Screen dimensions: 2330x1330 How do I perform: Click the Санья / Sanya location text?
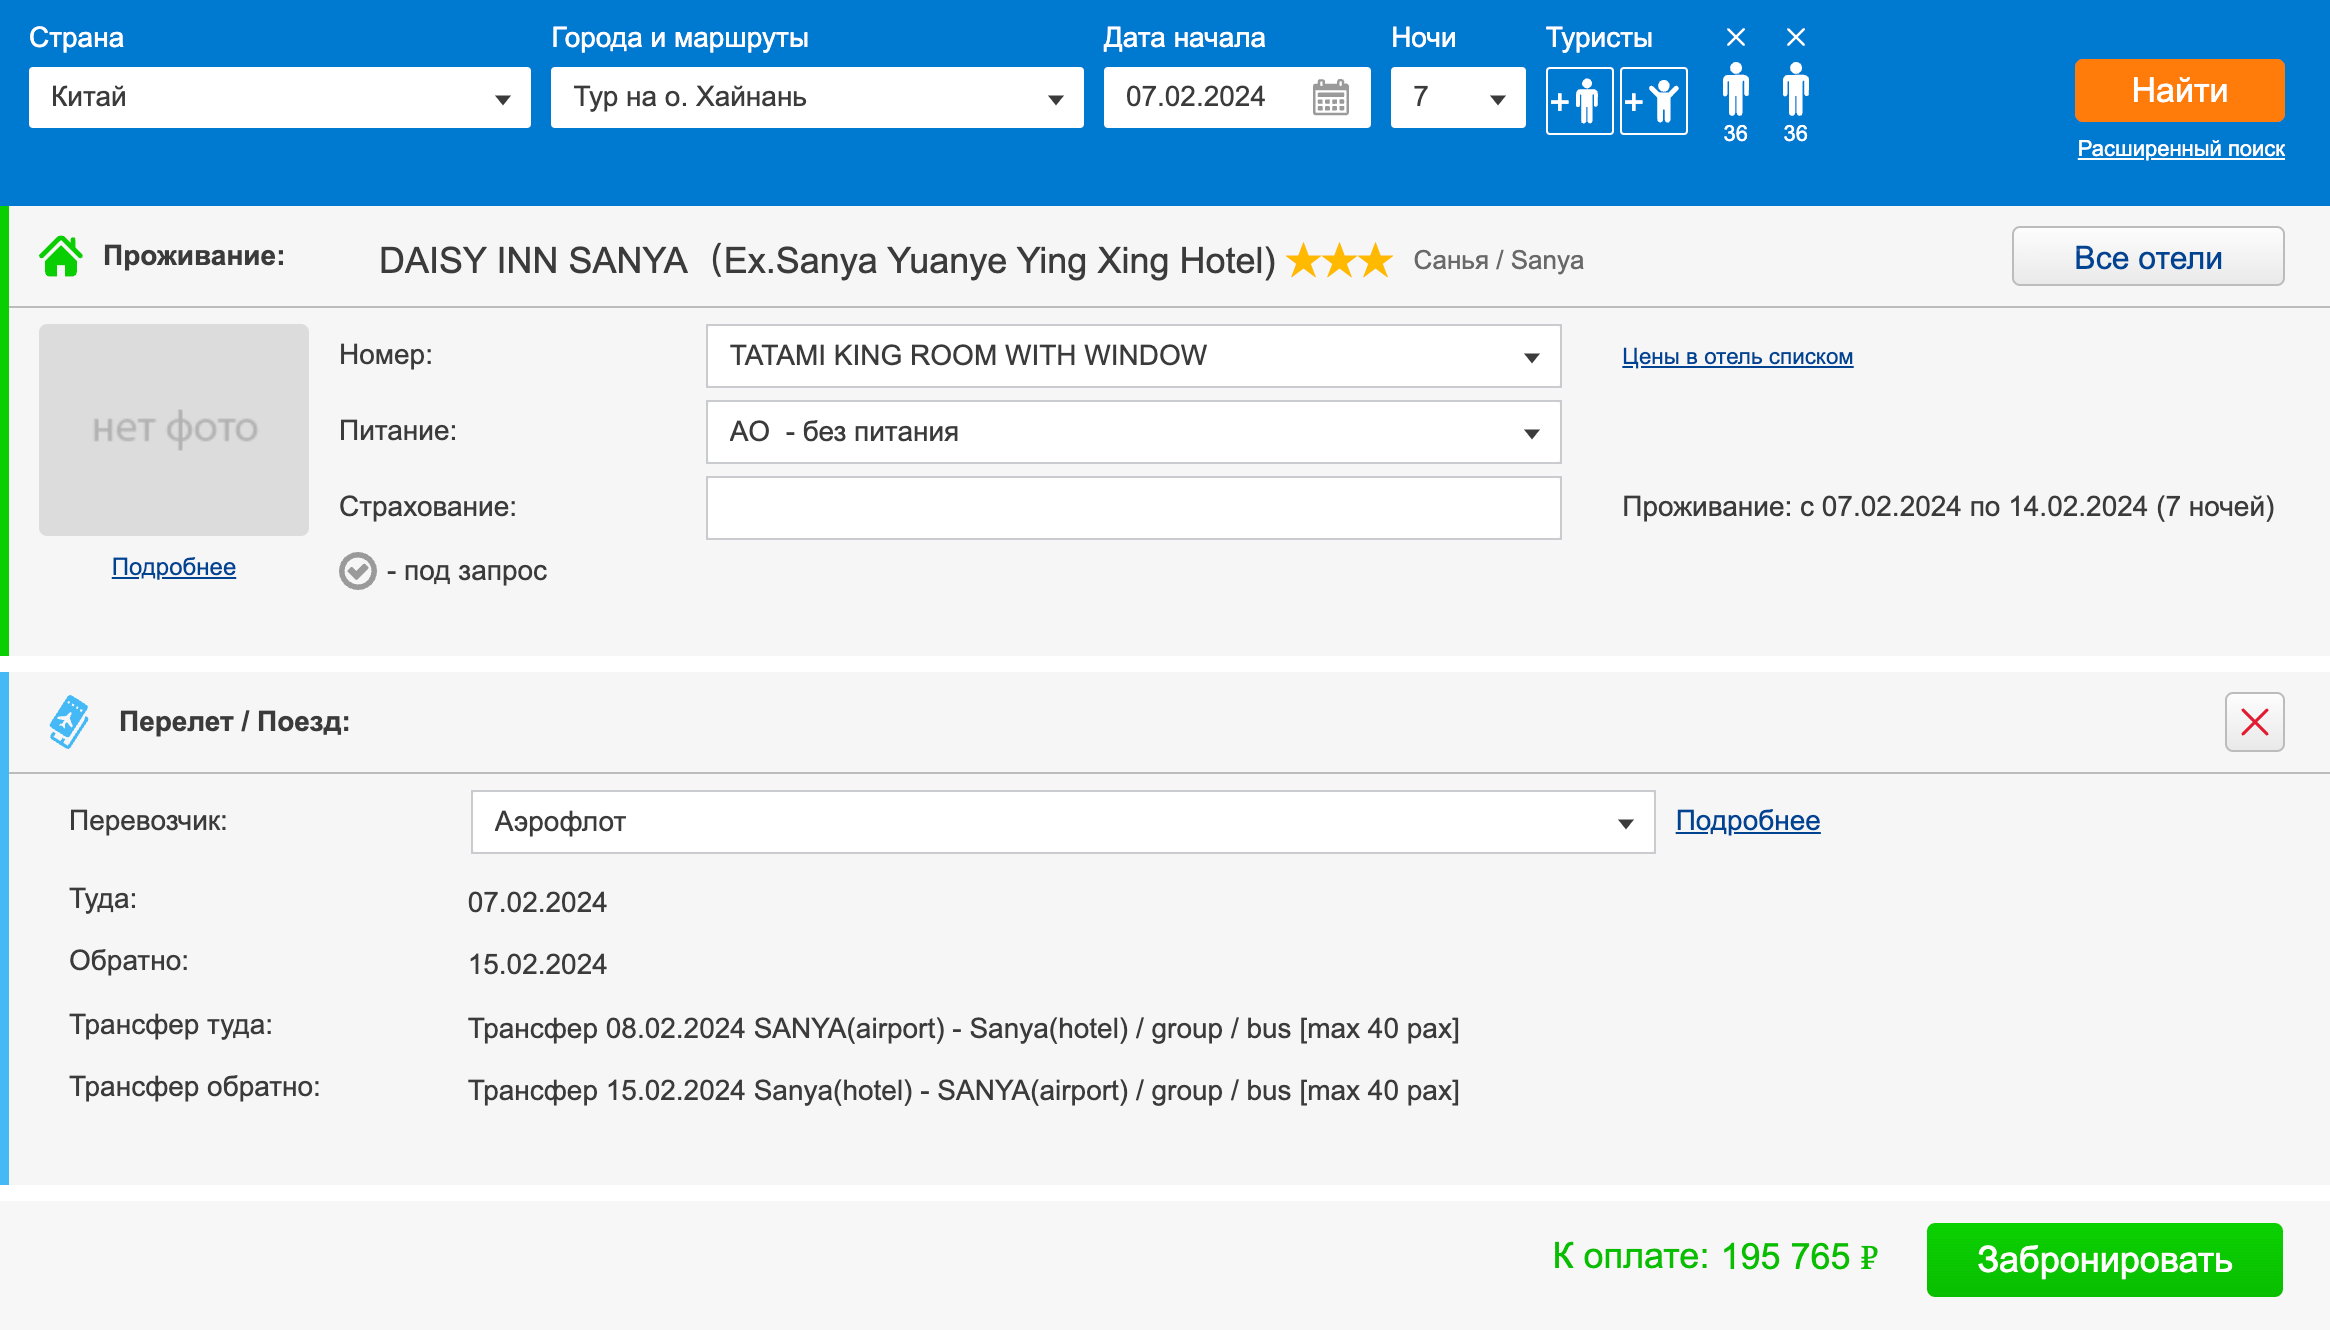(1498, 261)
